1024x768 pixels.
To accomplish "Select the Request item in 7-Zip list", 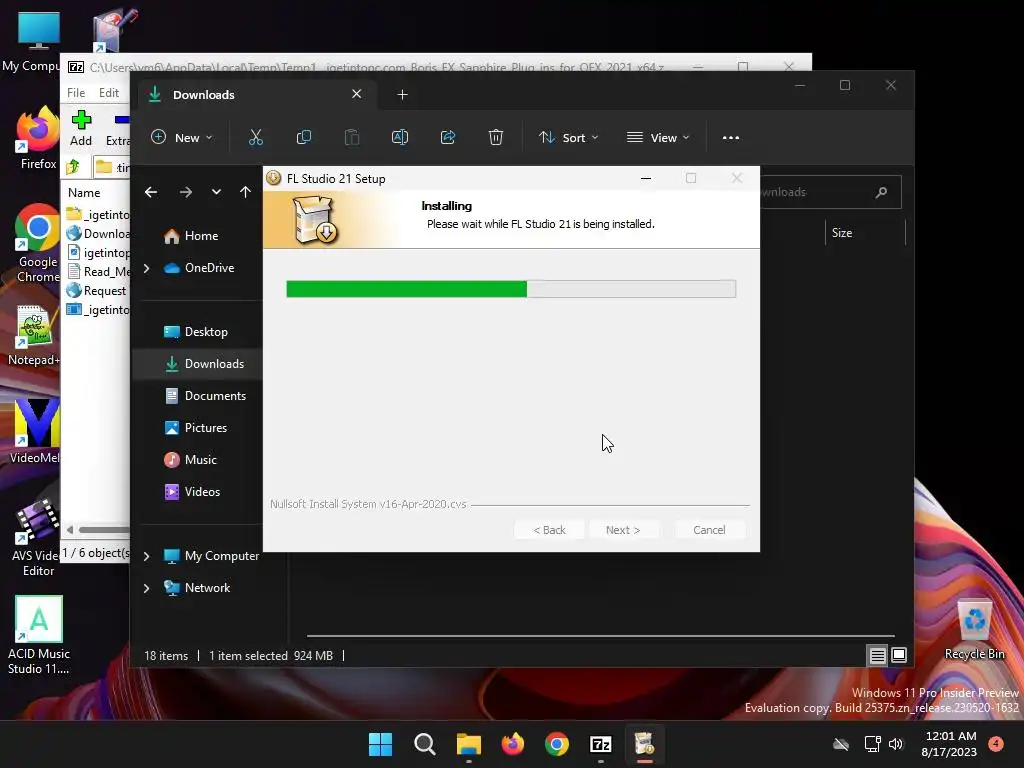I will (97, 291).
